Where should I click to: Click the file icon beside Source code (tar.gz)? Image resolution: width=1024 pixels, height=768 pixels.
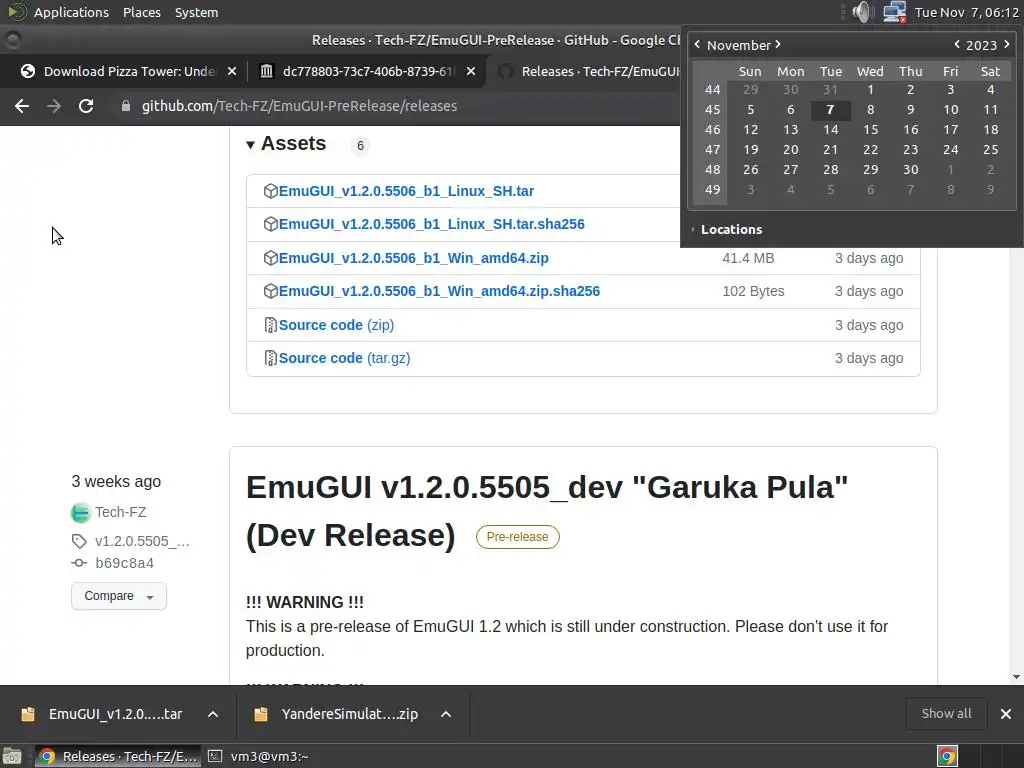pos(270,358)
